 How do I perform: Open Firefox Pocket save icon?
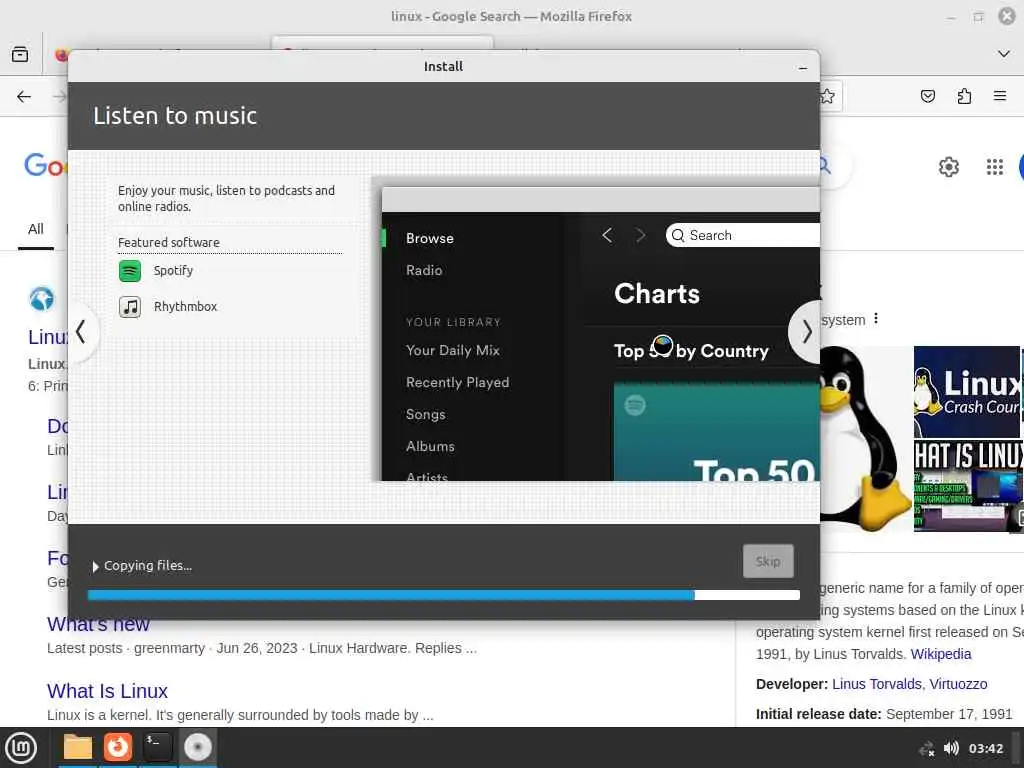click(x=927, y=97)
